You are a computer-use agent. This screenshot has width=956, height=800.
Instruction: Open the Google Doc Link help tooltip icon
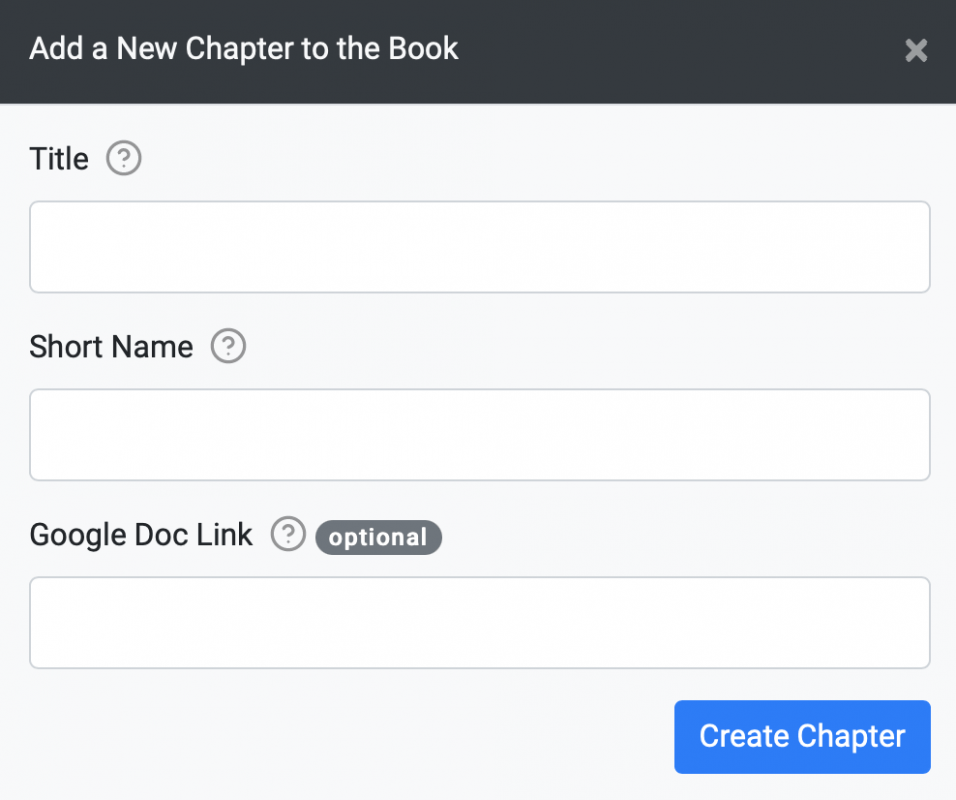pyautogui.click(x=288, y=534)
